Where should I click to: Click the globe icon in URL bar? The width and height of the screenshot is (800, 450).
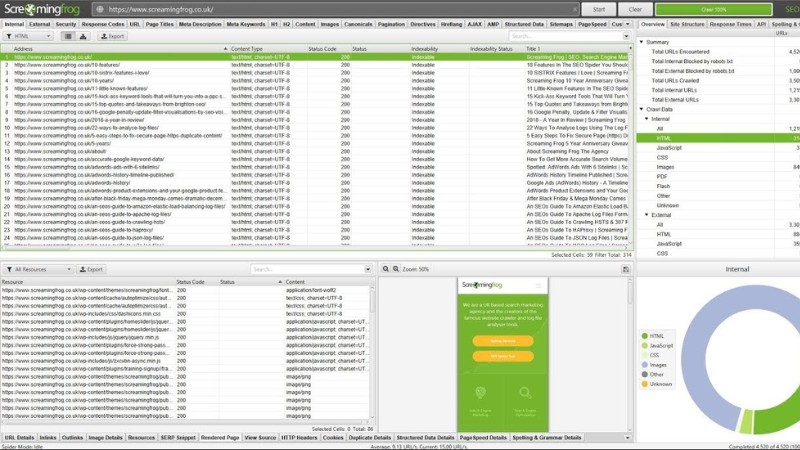(x=99, y=9)
